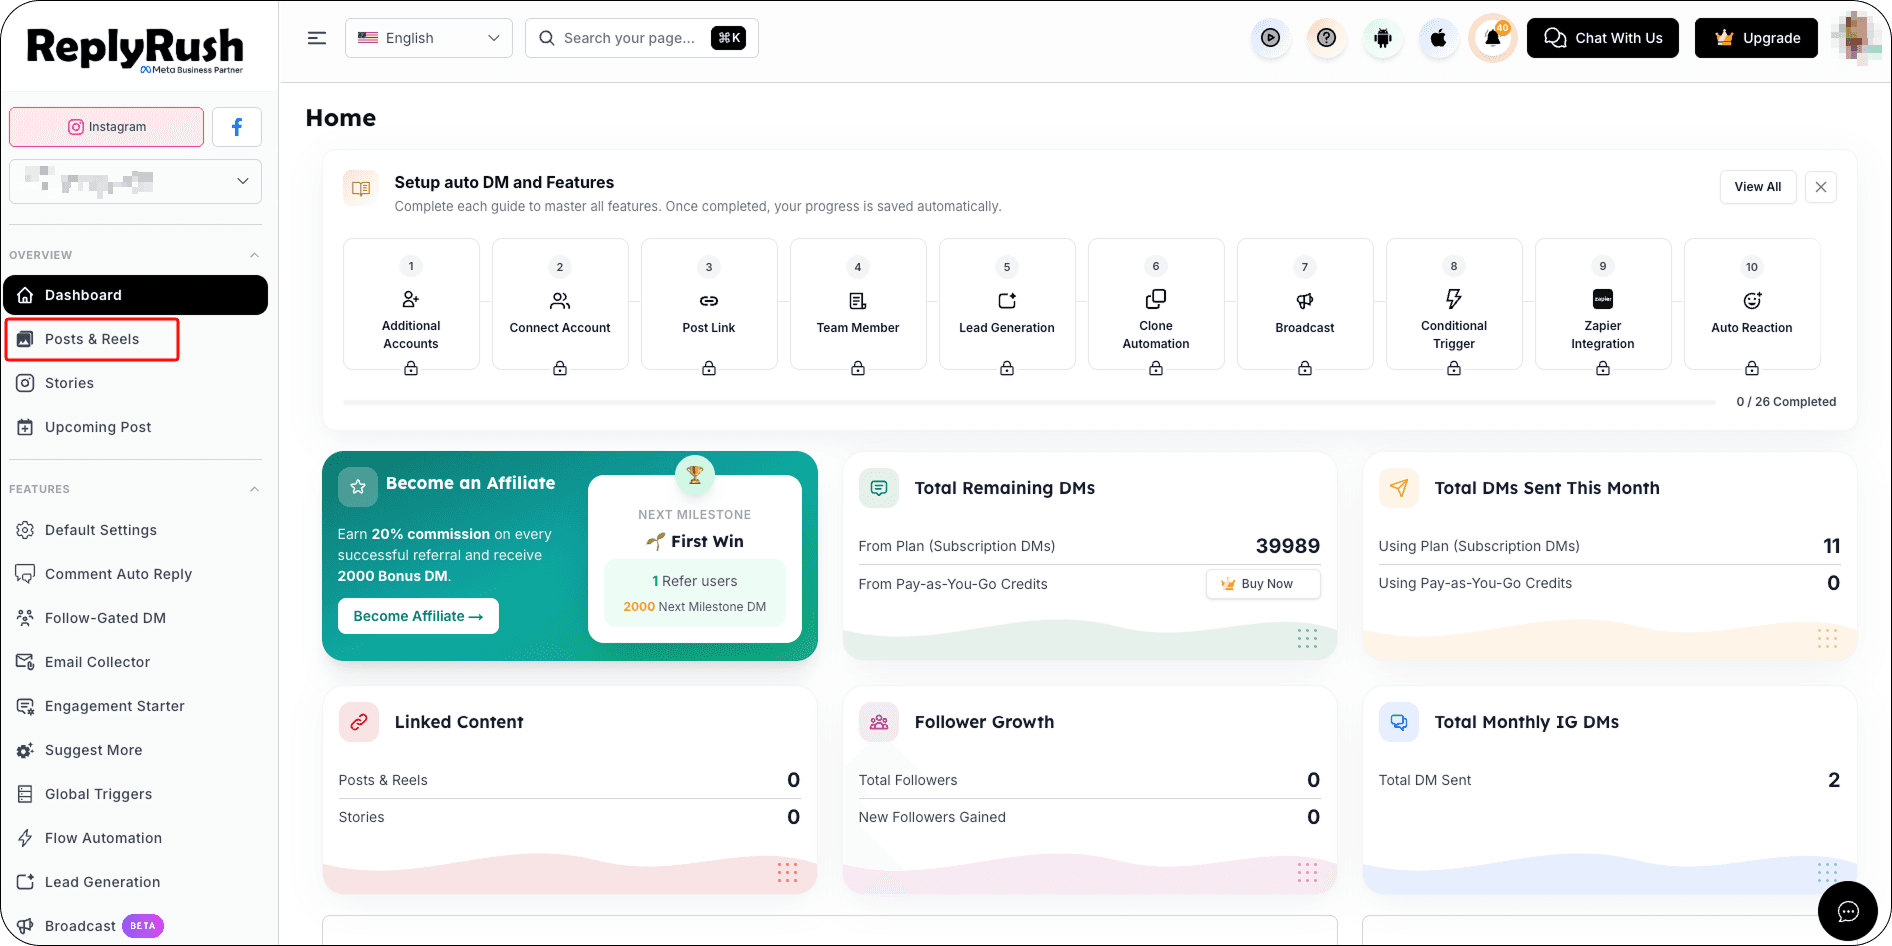This screenshot has height=946, width=1892.
Task: Open the Zapier Integration guide card
Action: (x=1603, y=304)
